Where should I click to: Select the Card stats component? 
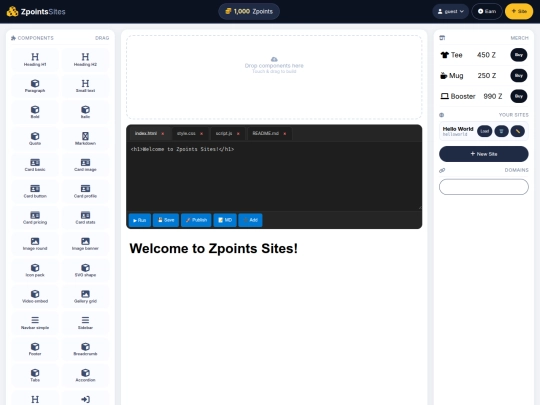tap(85, 217)
